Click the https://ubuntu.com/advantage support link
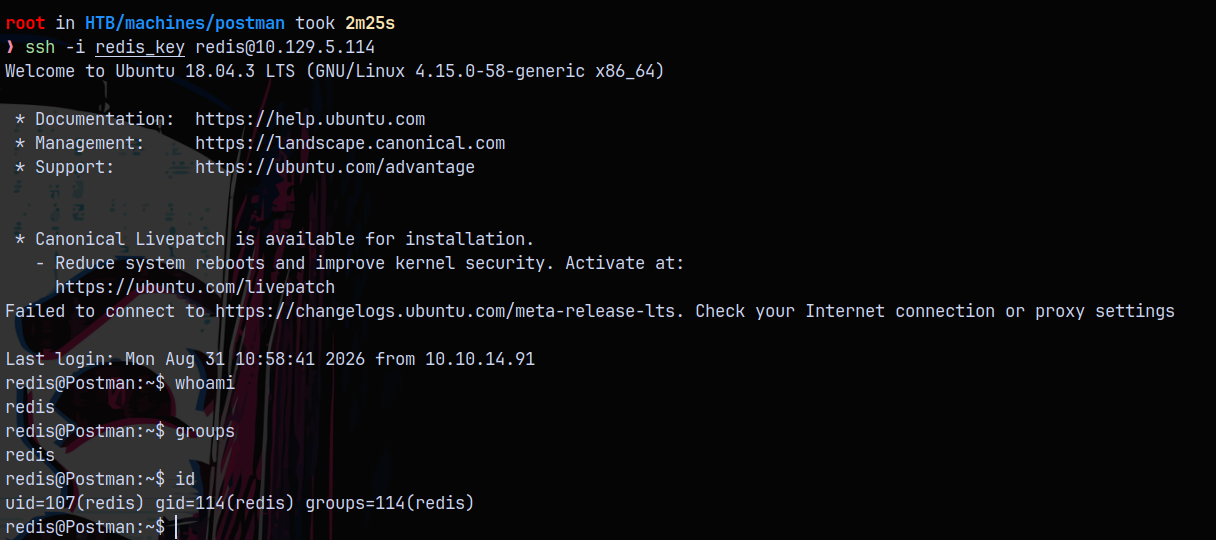Image resolution: width=1216 pixels, height=540 pixels. [x=335, y=167]
